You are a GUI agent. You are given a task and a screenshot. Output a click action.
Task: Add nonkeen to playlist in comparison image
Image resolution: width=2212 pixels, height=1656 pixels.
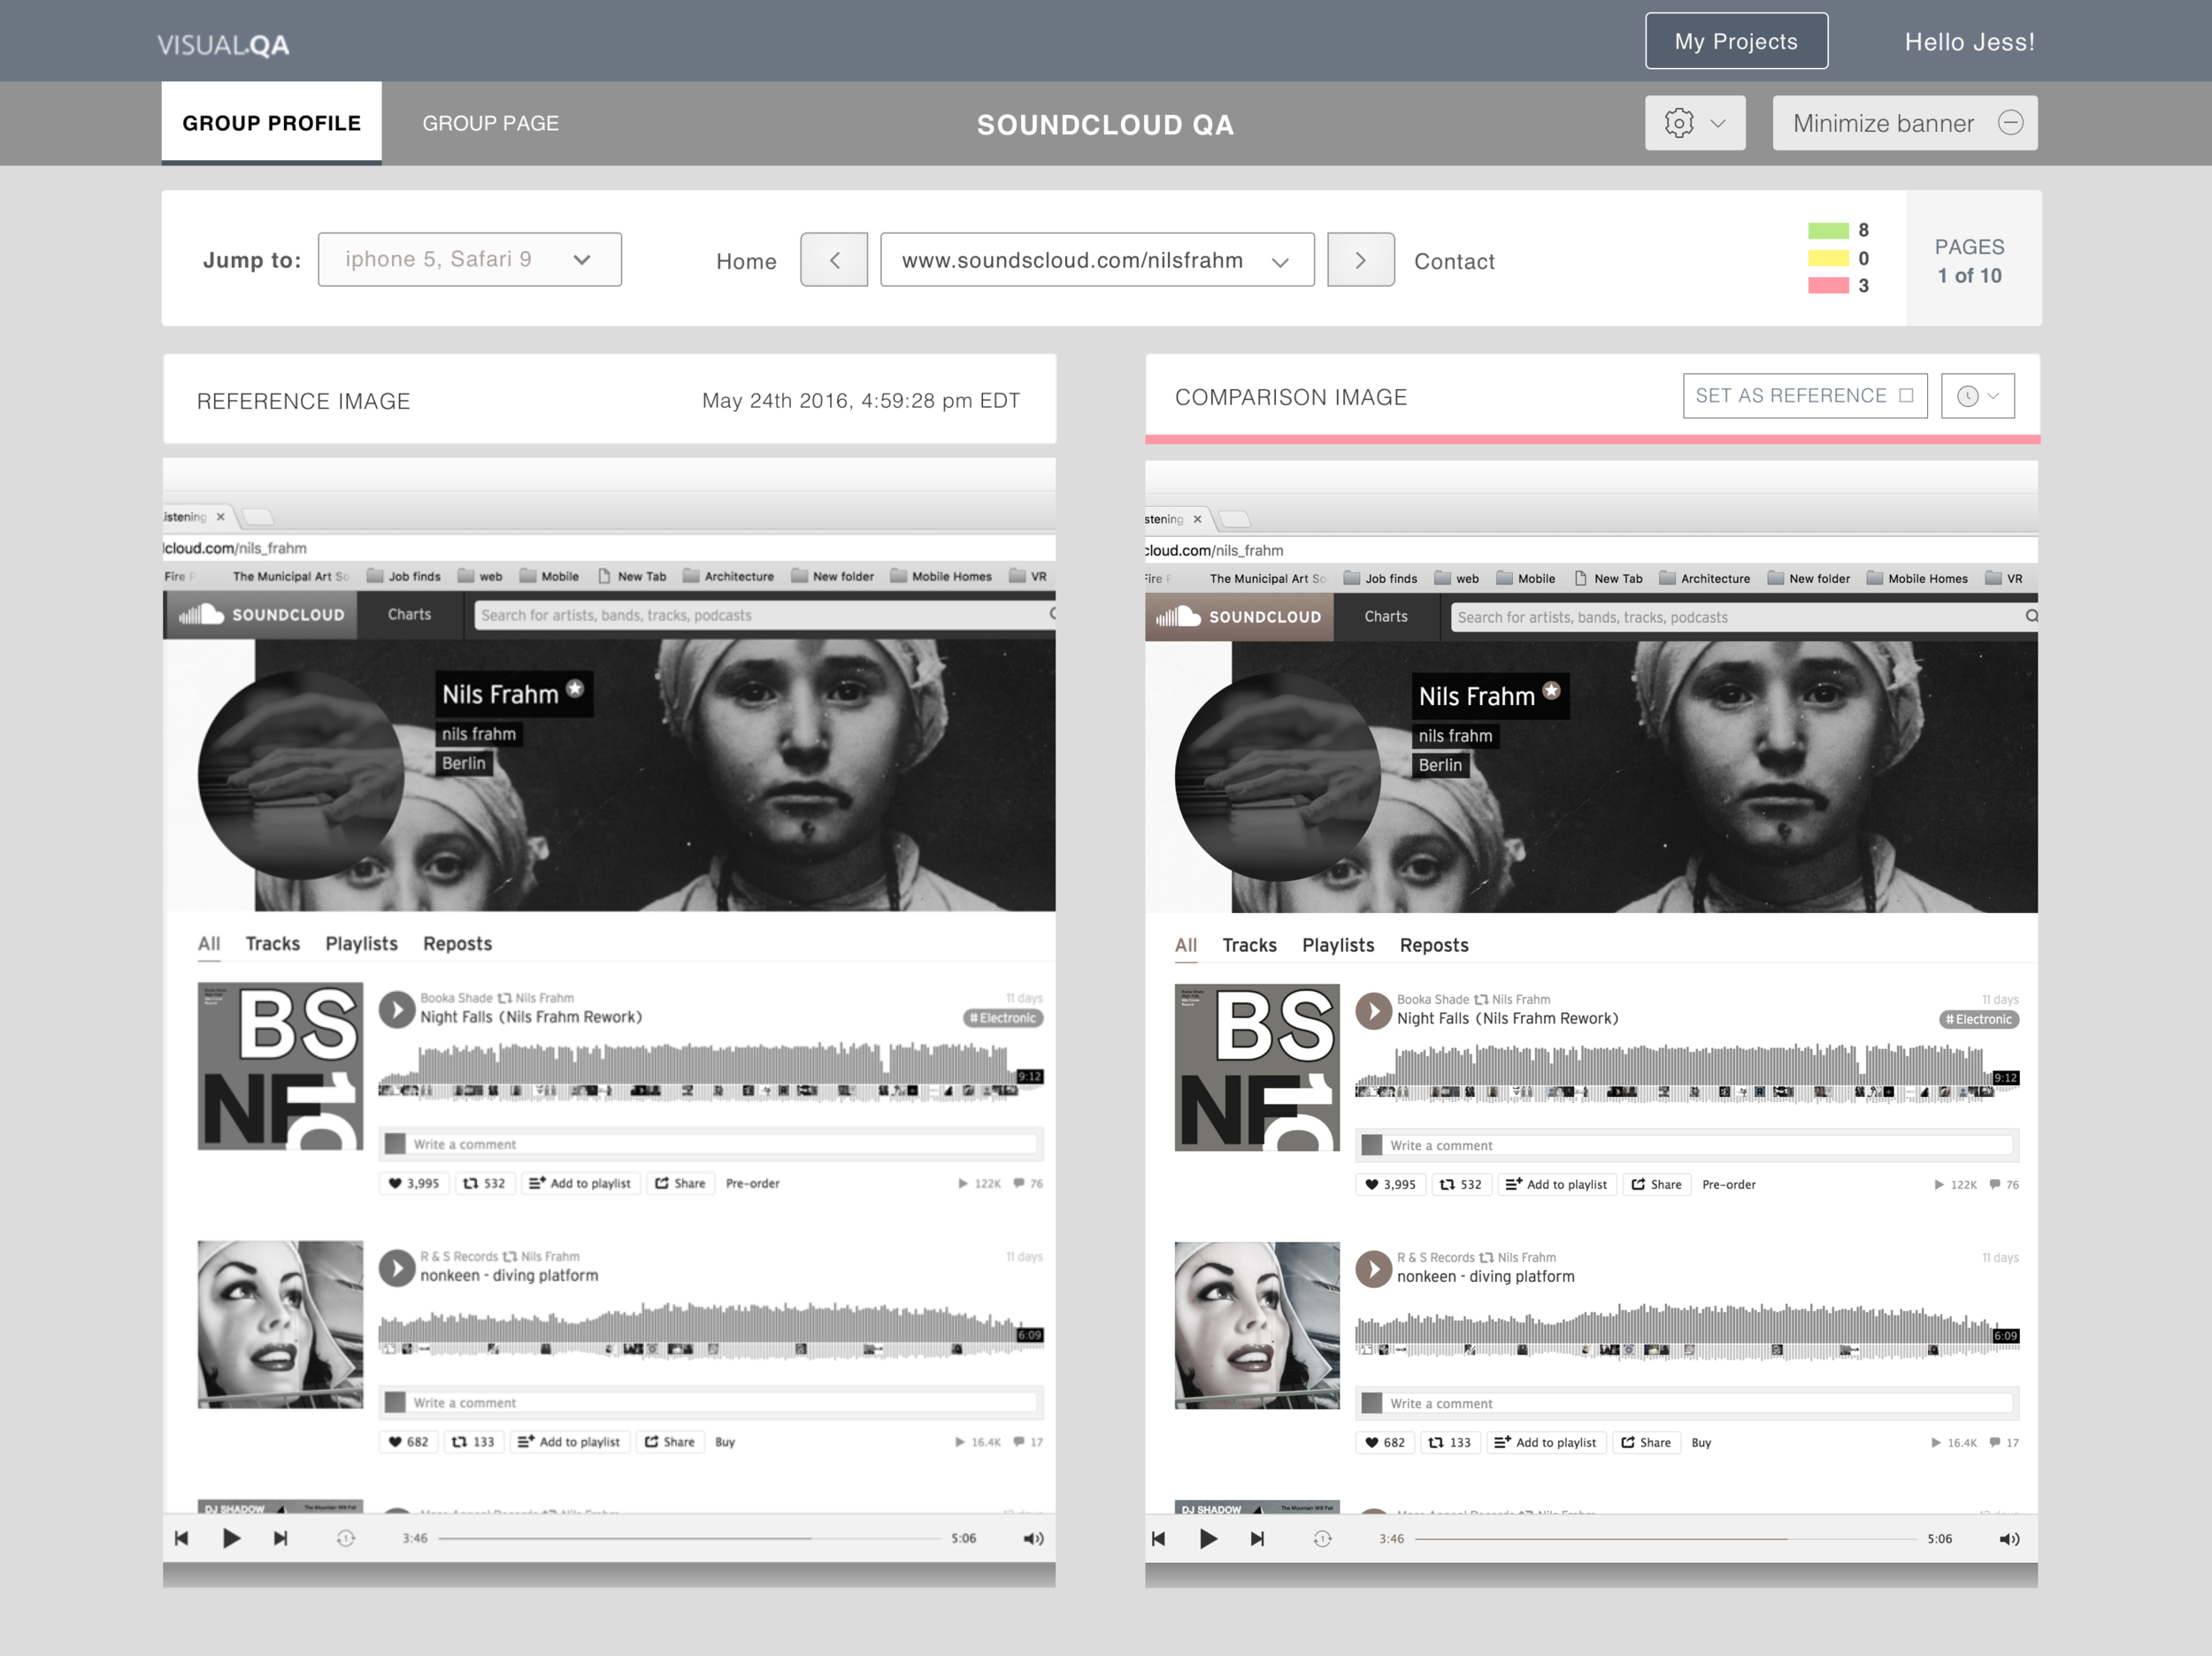coord(1546,1443)
